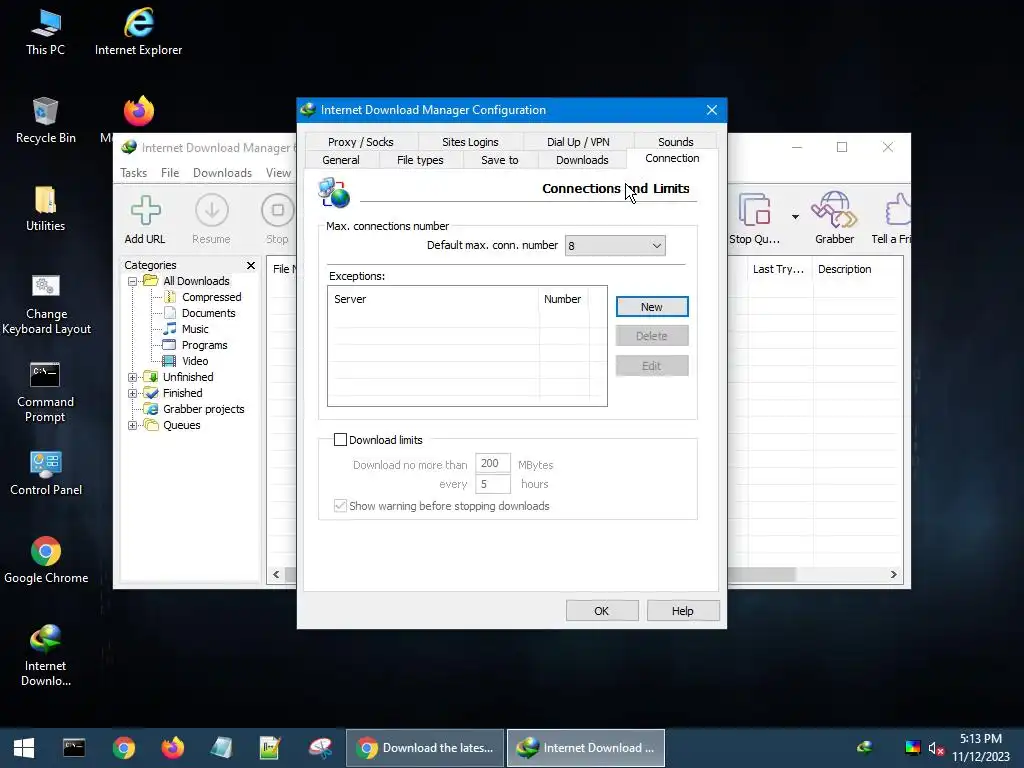This screenshot has height=768, width=1024.
Task: Collapse the All Downloads tree node
Action: 133,281
